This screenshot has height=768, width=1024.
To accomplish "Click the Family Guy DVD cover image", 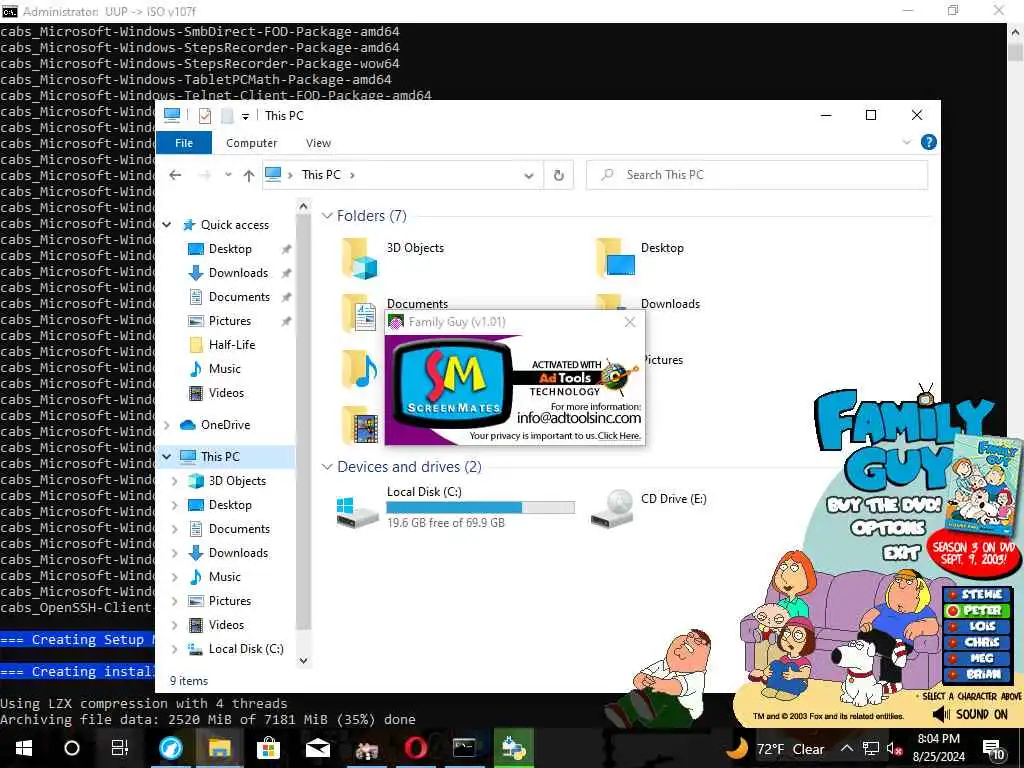I will [x=984, y=485].
